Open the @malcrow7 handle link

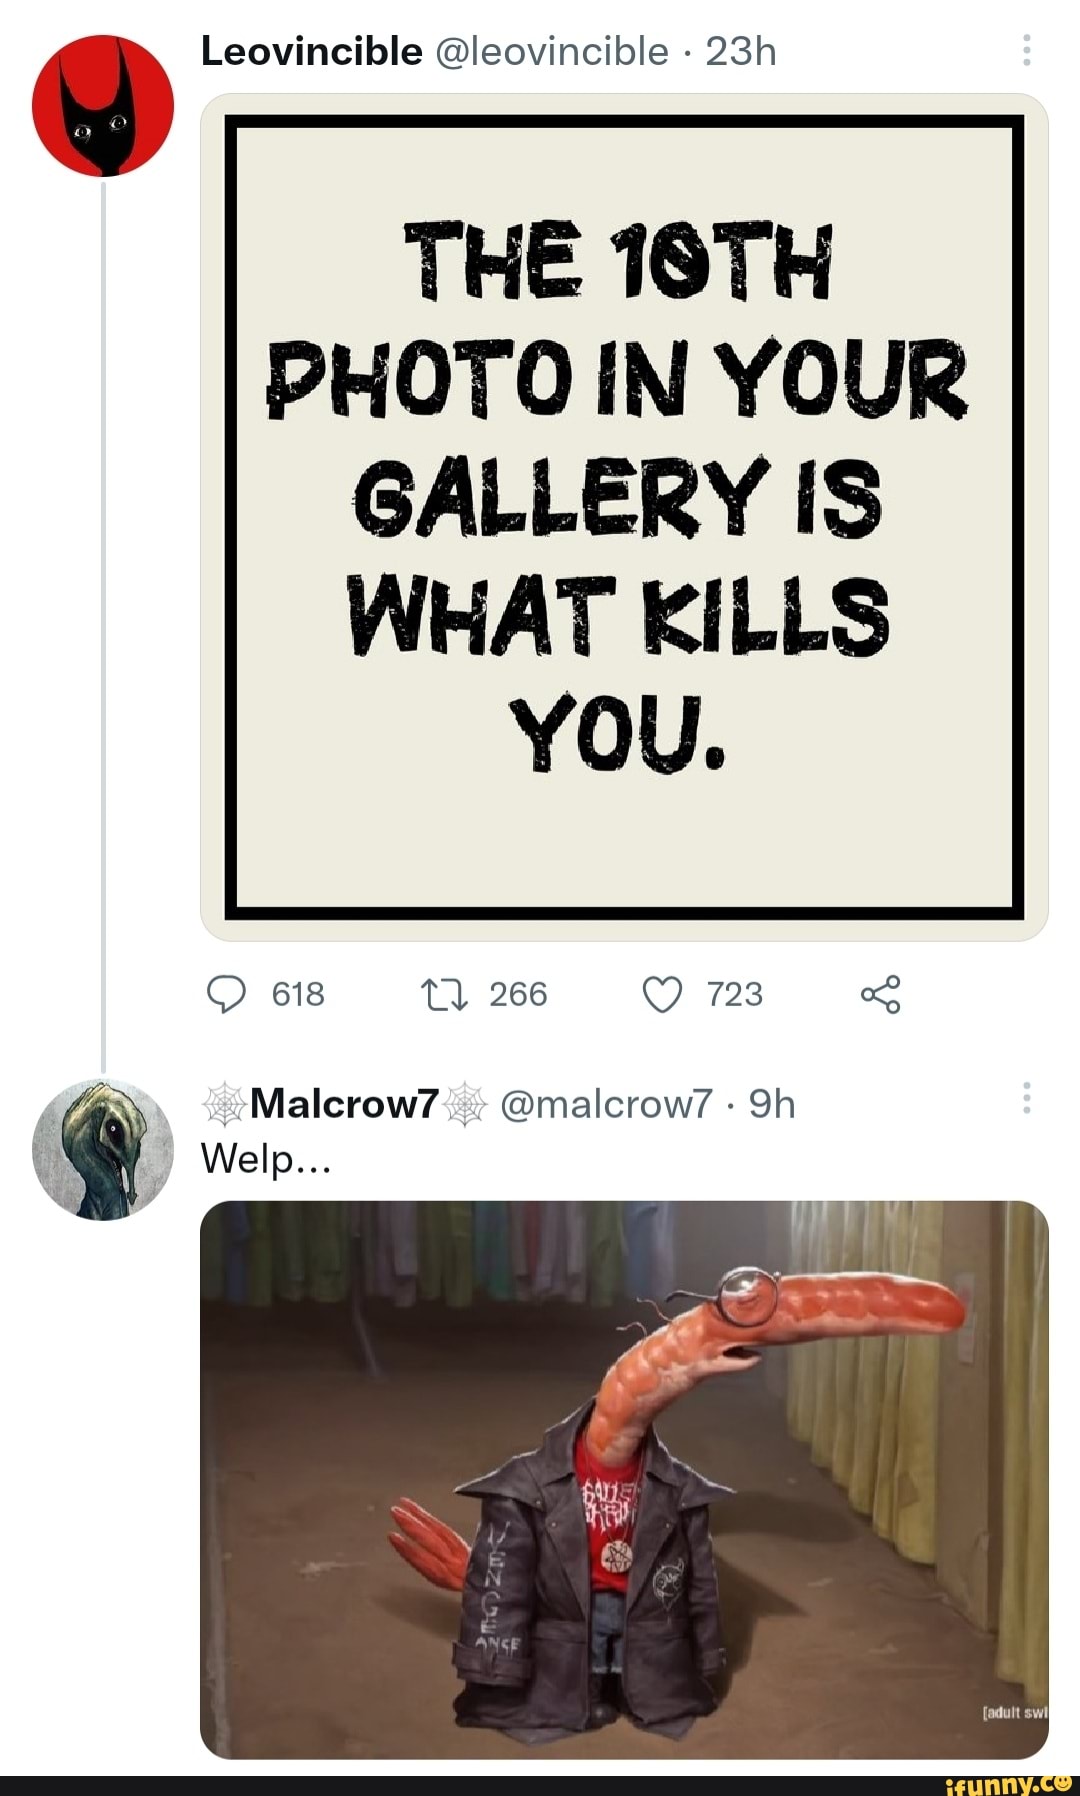click(x=606, y=1104)
